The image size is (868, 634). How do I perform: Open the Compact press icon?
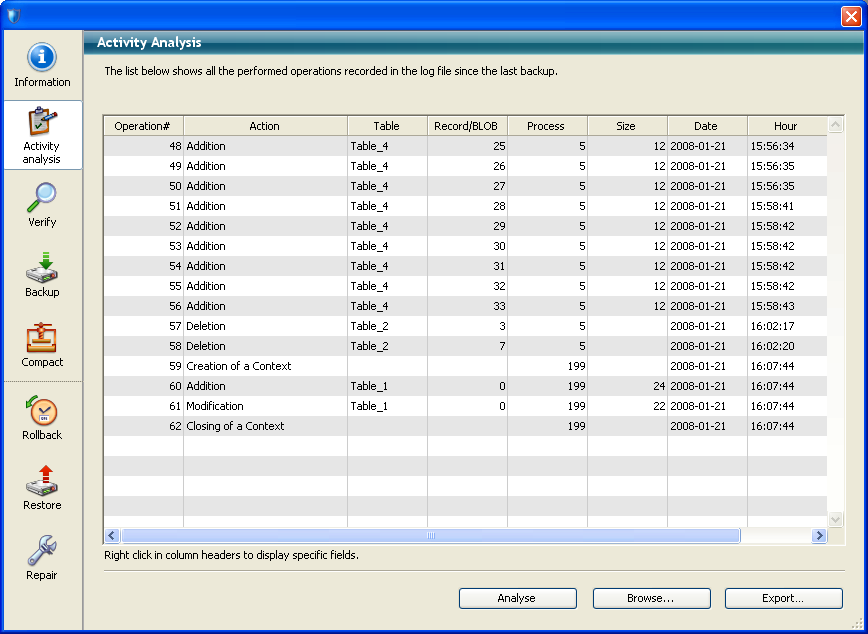click(42, 338)
